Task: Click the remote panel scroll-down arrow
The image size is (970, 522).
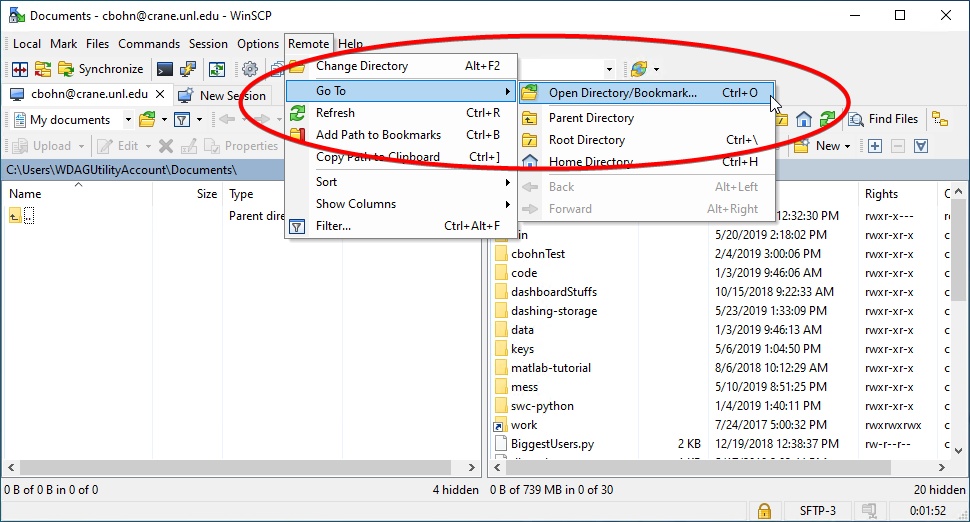Action: point(958,450)
